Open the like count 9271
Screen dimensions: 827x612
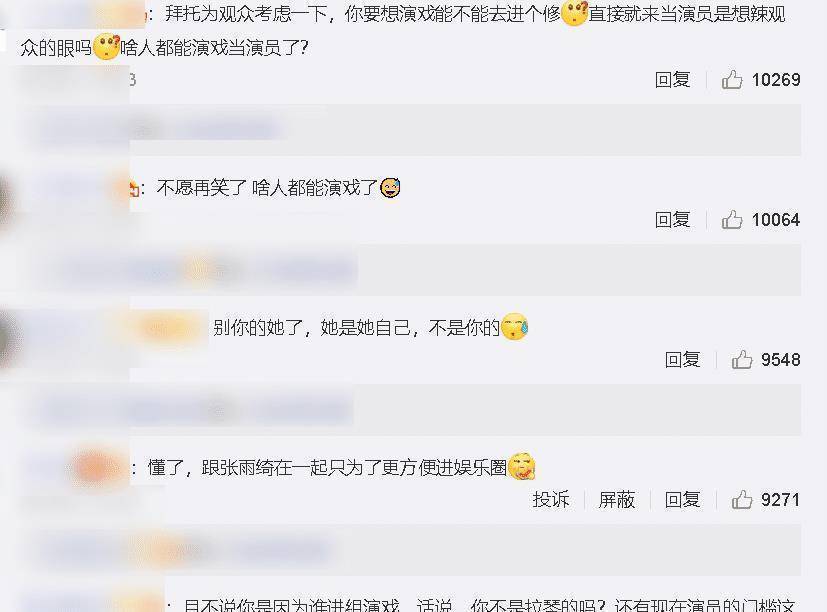[780, 500]
